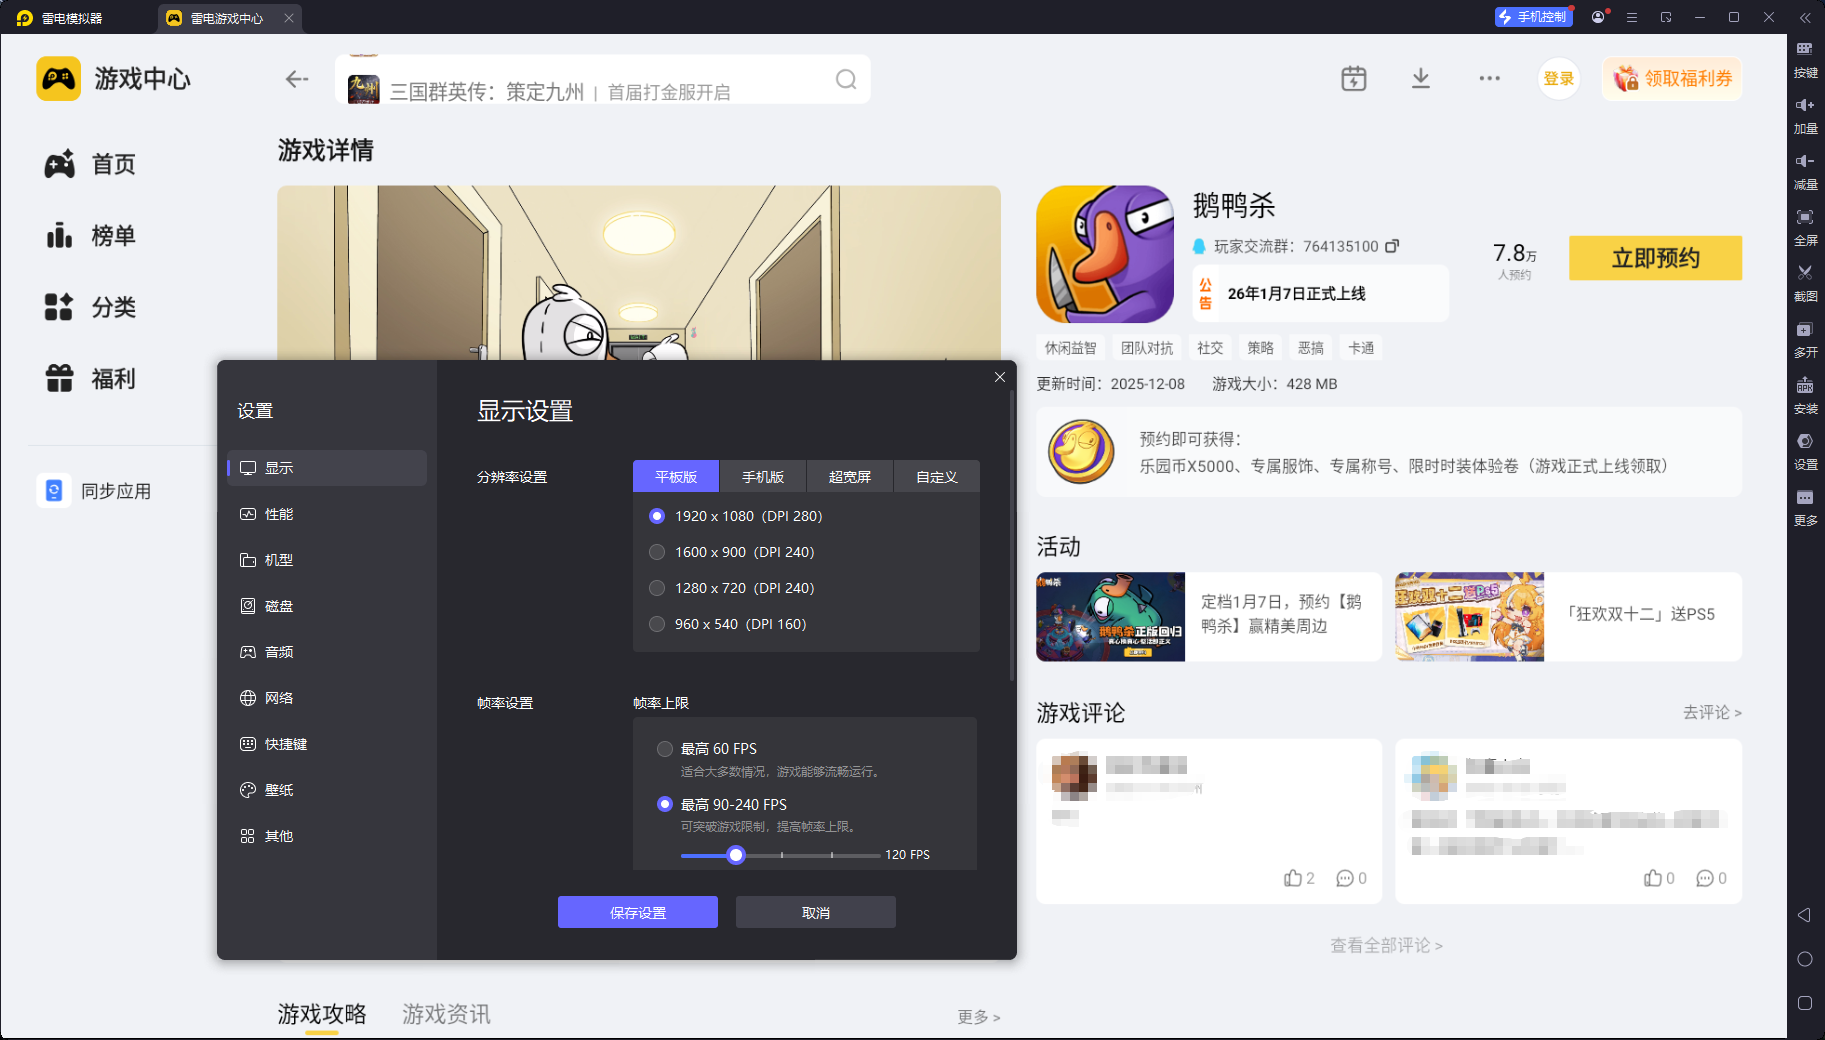Click the Android recents square button
The height and width of the screenshot is (1040, 1825).
1805,1003
